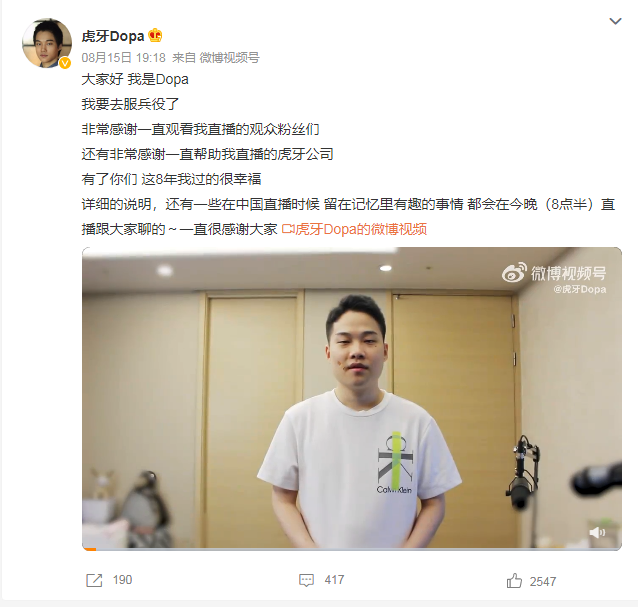Seek along the video progress bar

[352, 549]
